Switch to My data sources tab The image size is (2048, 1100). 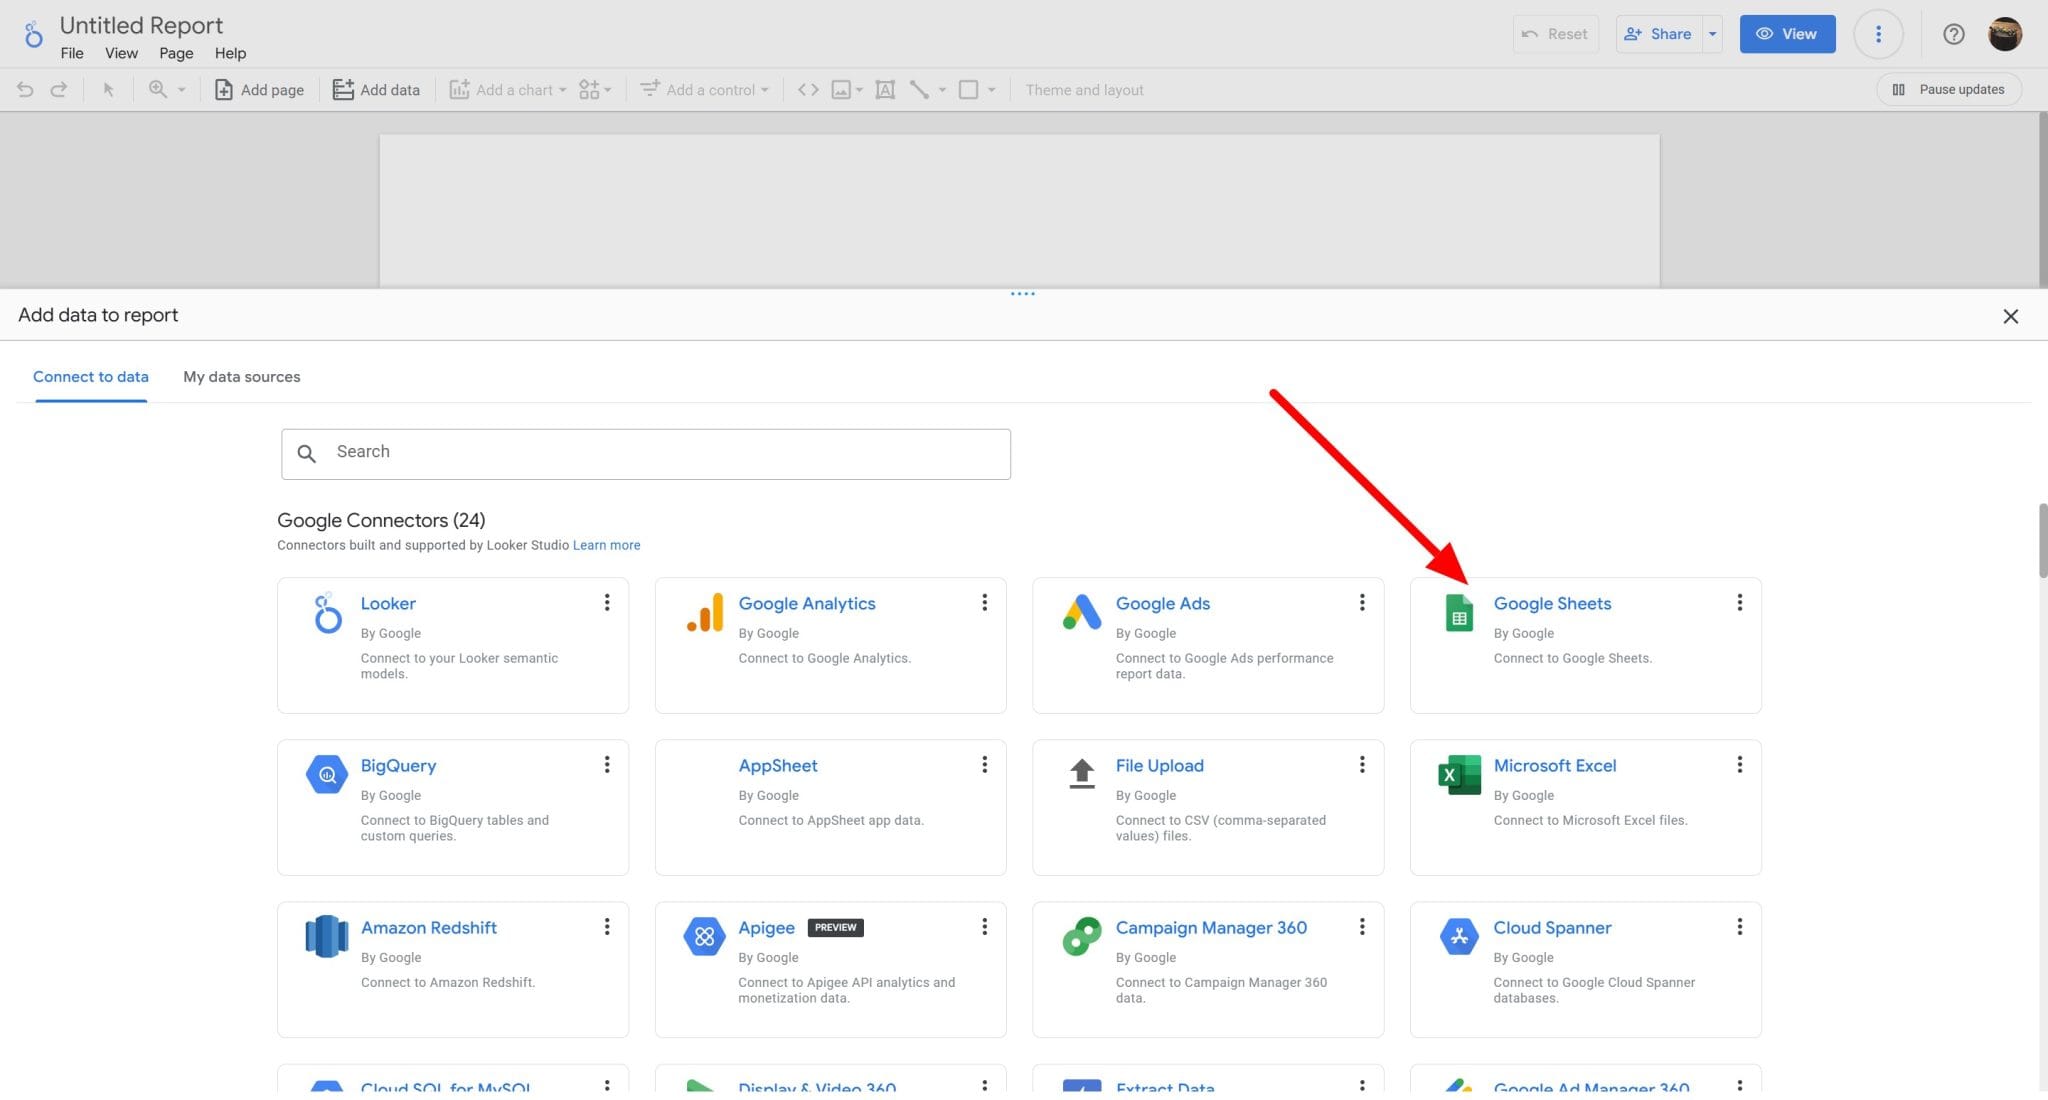point(241,377)
